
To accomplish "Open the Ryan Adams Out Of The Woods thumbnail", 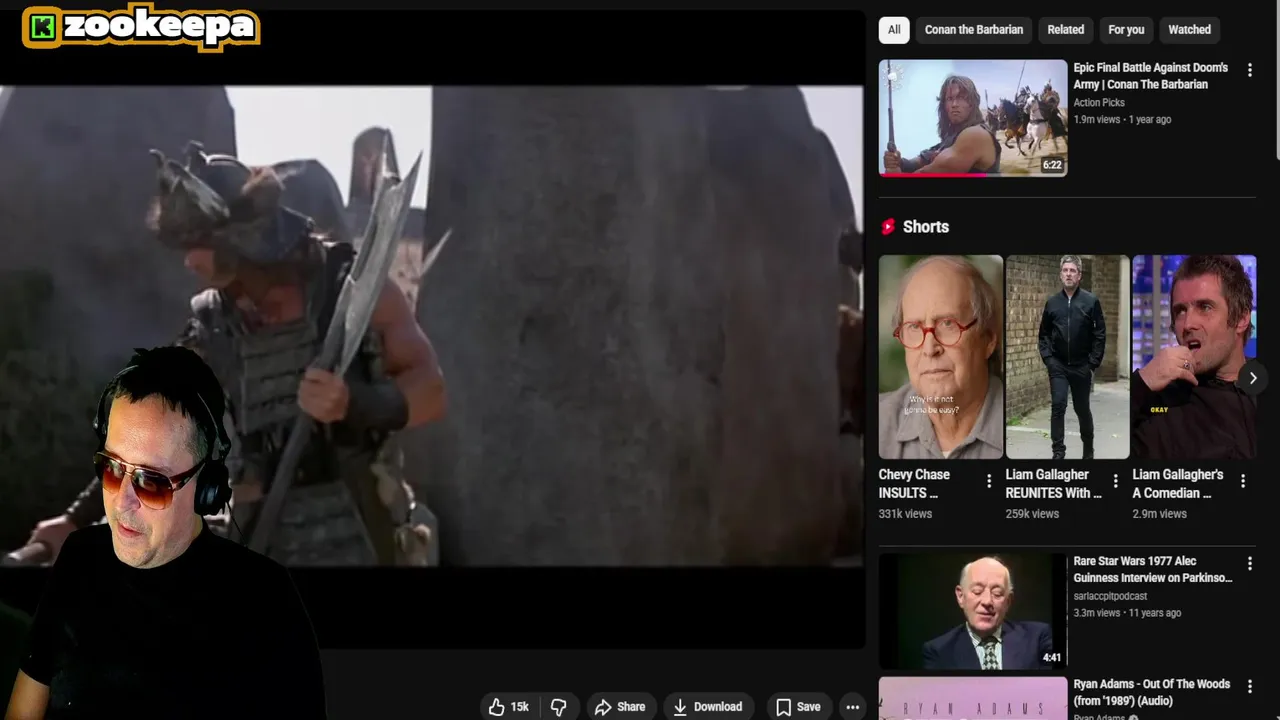I will 973,698.
